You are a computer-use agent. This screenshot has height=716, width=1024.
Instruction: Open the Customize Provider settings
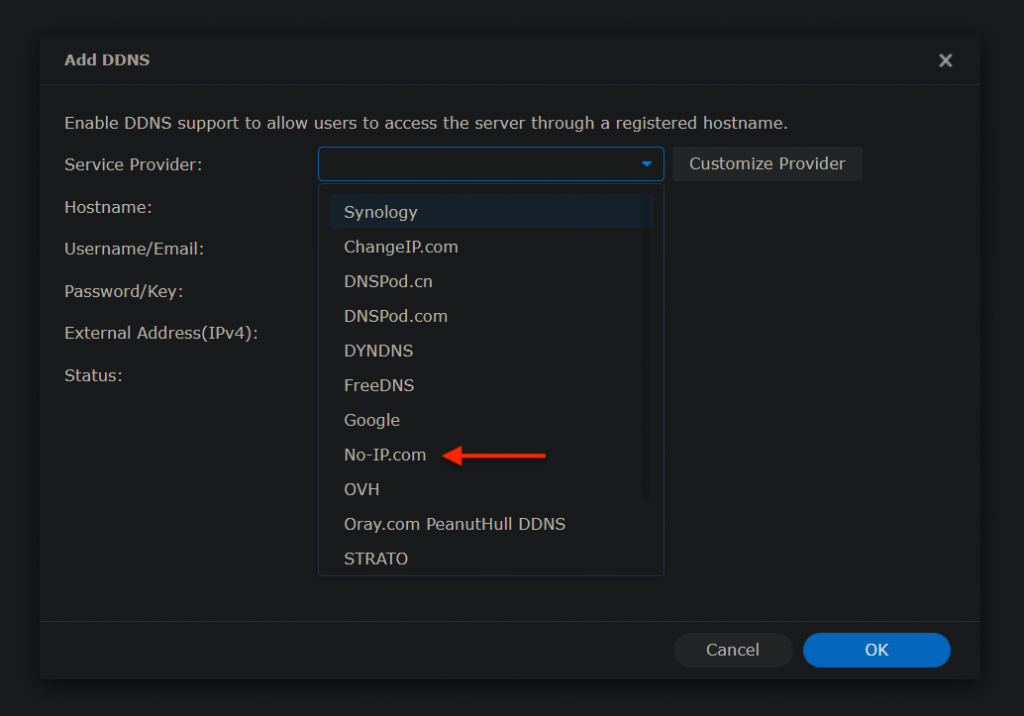767,164
